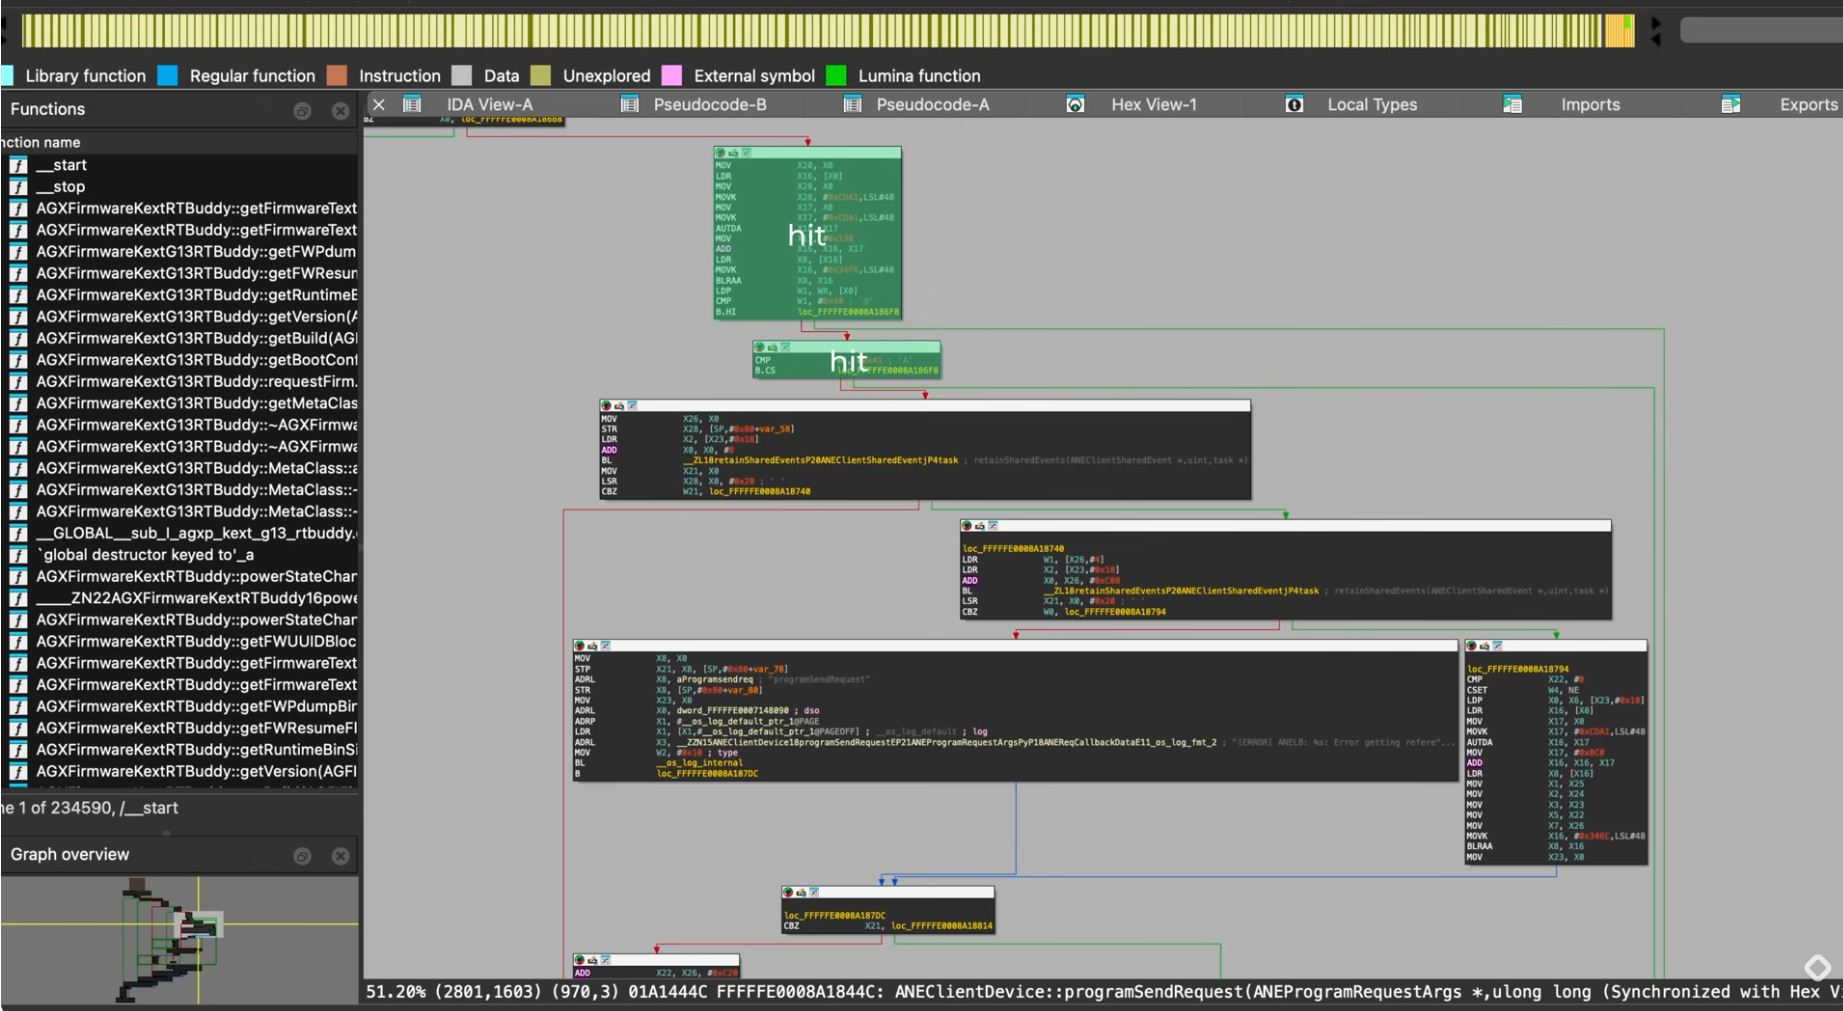This screenshot has width=1843, height=1011.
Task: Click the IDA View-A tab icon
Action: [412, 104]
